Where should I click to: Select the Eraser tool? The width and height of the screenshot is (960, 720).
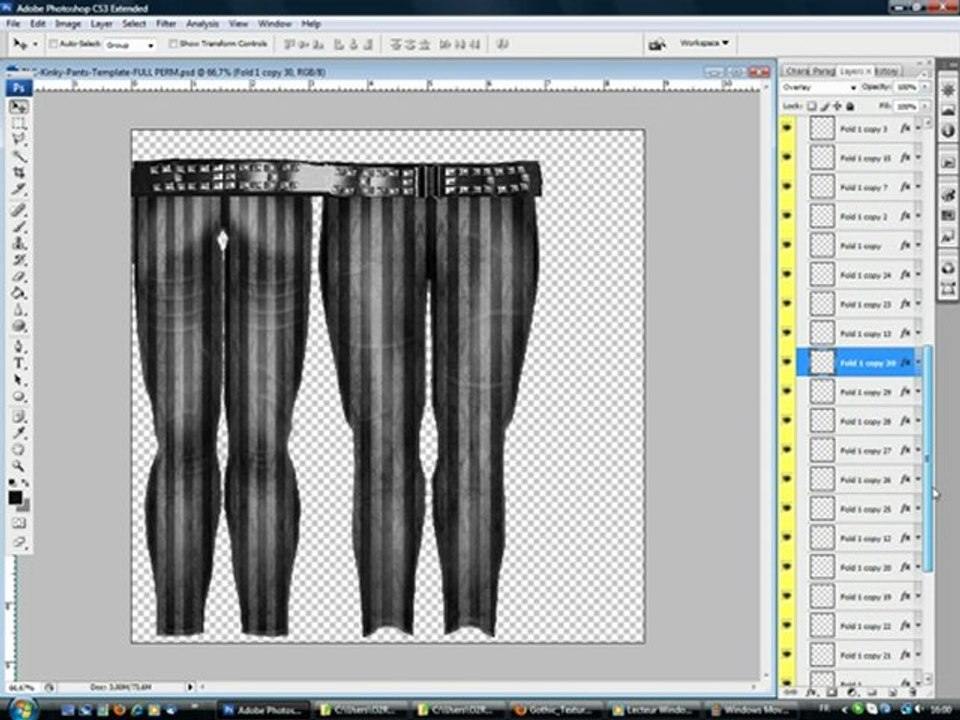click(19, 277)
